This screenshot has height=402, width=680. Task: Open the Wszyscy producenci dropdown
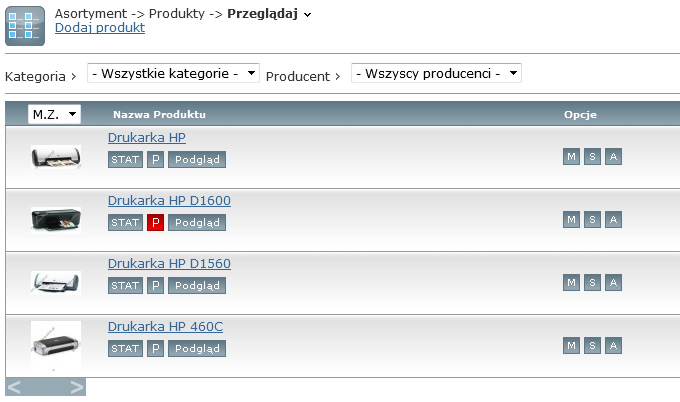pyautogui.click(x=436, y=73)
